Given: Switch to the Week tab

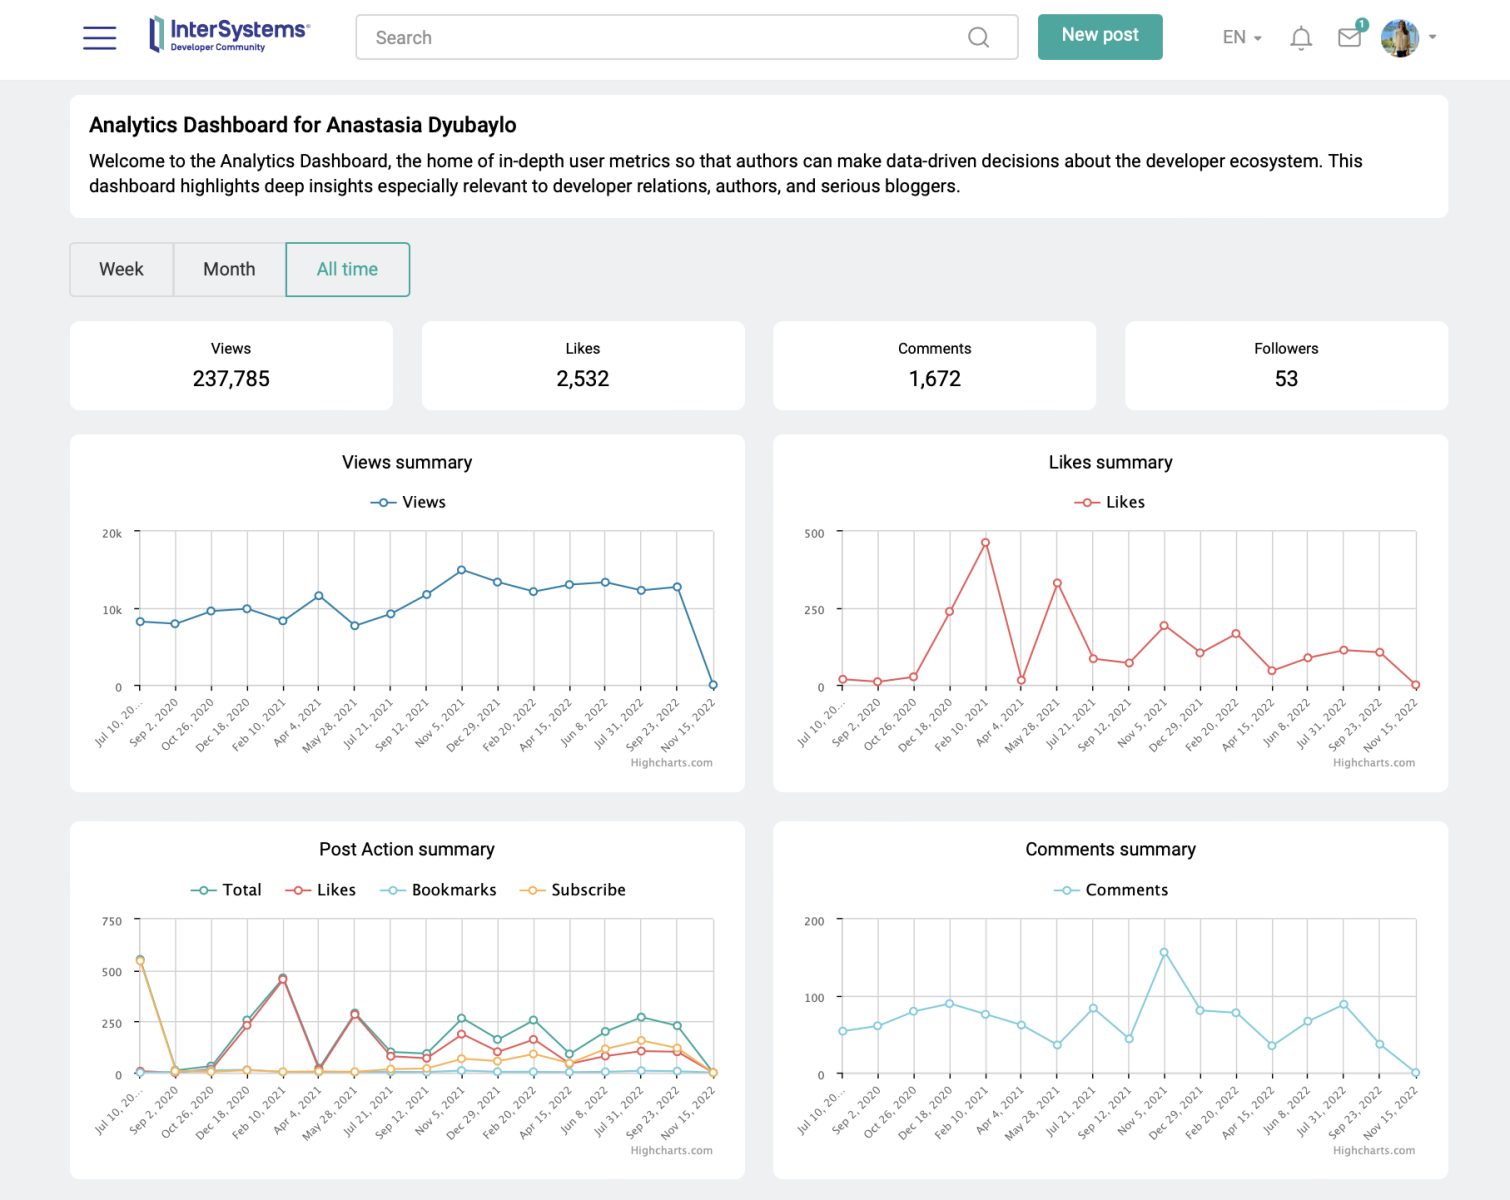Looking at the screenshot, I should coord(121,269).
